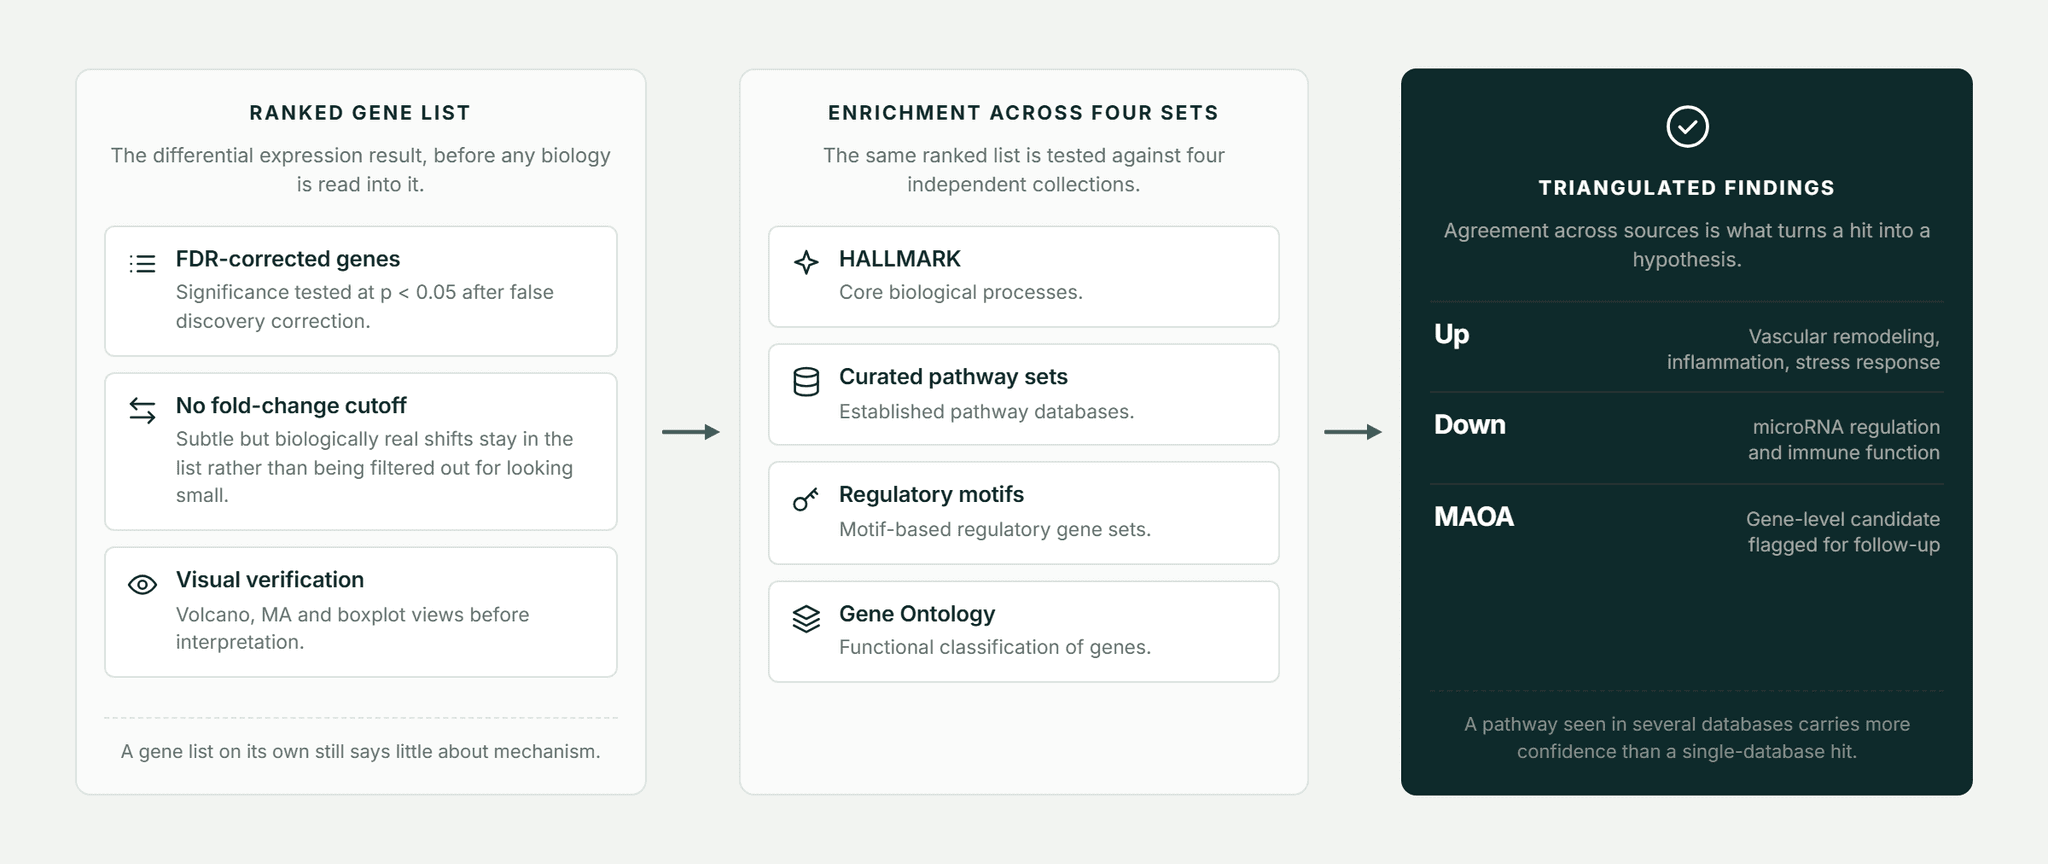Click the stacked layers icon for Gene Ontology
The width and height of the screenshot is (2048, 864).
[x=806, y=619]
